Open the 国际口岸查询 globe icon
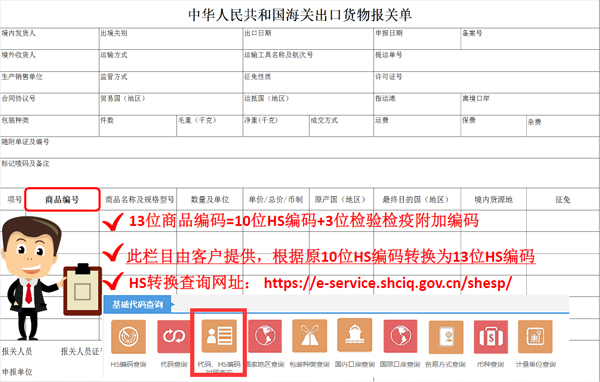Screen dimensions: 600x382 400,336
